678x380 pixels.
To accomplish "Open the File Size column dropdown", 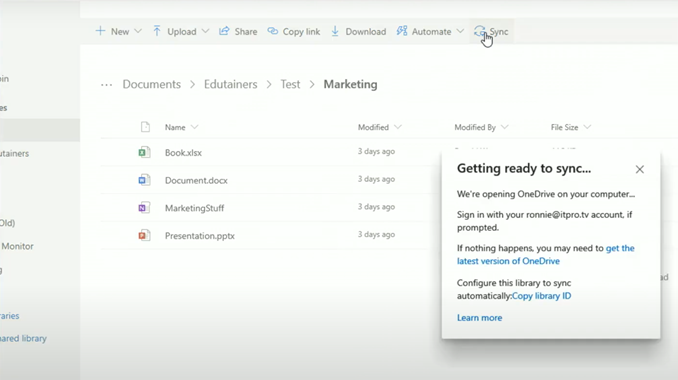I will coord(587,127).
